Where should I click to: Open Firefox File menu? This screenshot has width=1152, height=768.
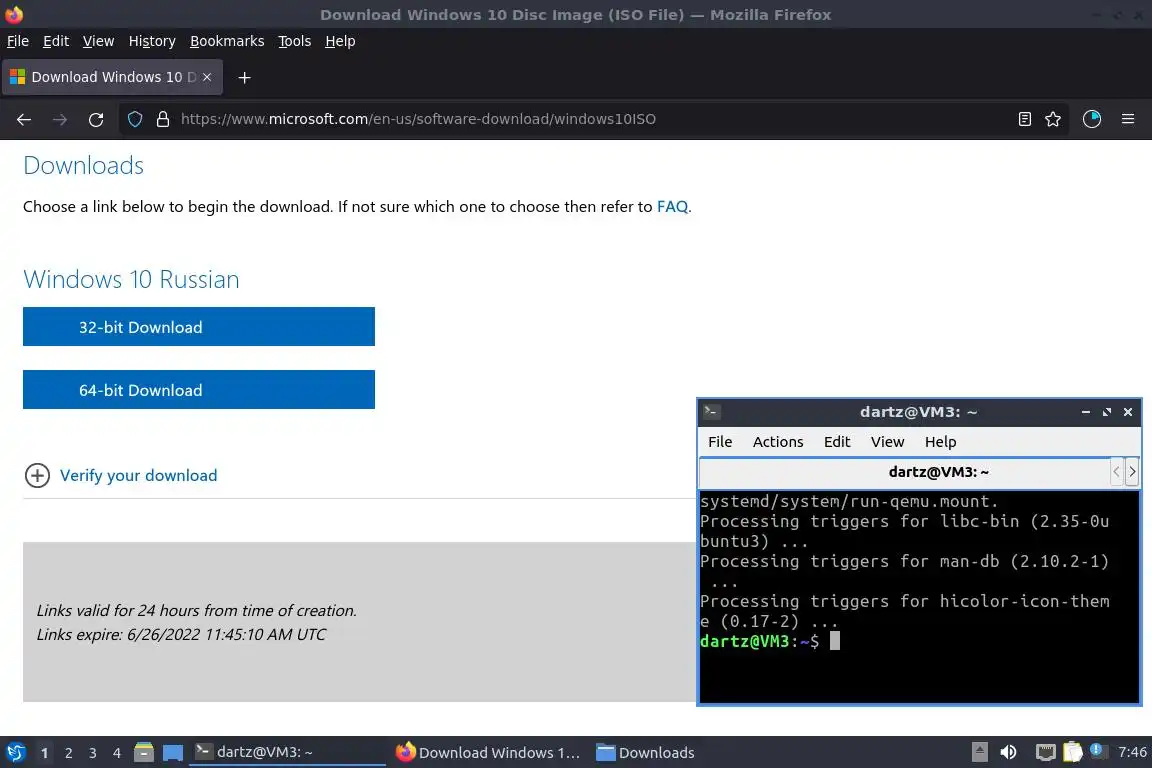pos(18,41)
